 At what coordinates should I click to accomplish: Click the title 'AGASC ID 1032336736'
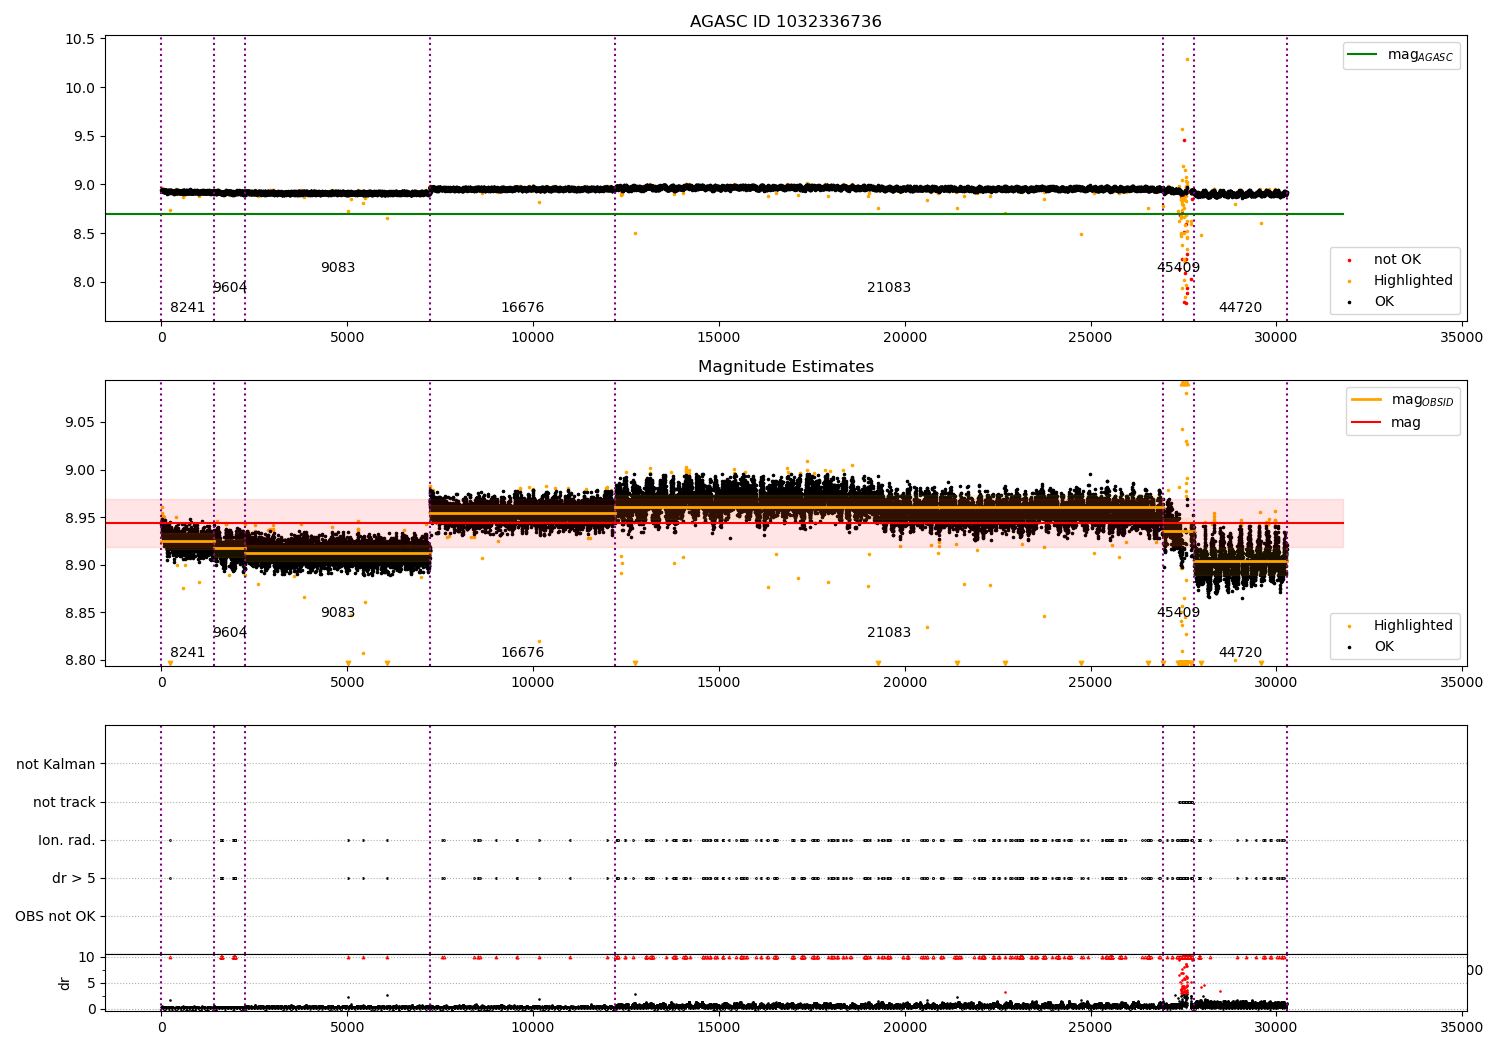pyautogui.click(x=785, y=22)
